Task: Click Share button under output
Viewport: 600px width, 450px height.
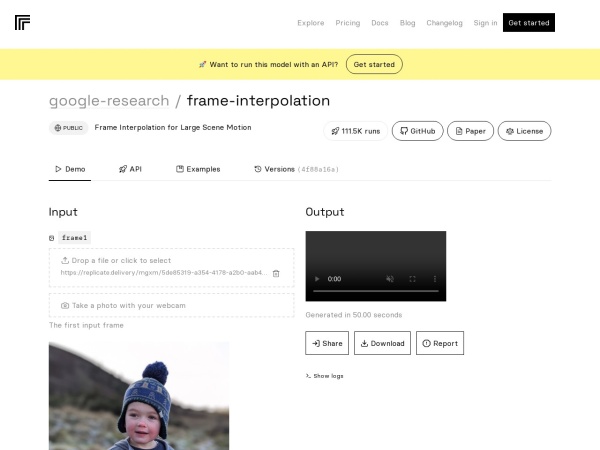Action: tap(327, 343)
